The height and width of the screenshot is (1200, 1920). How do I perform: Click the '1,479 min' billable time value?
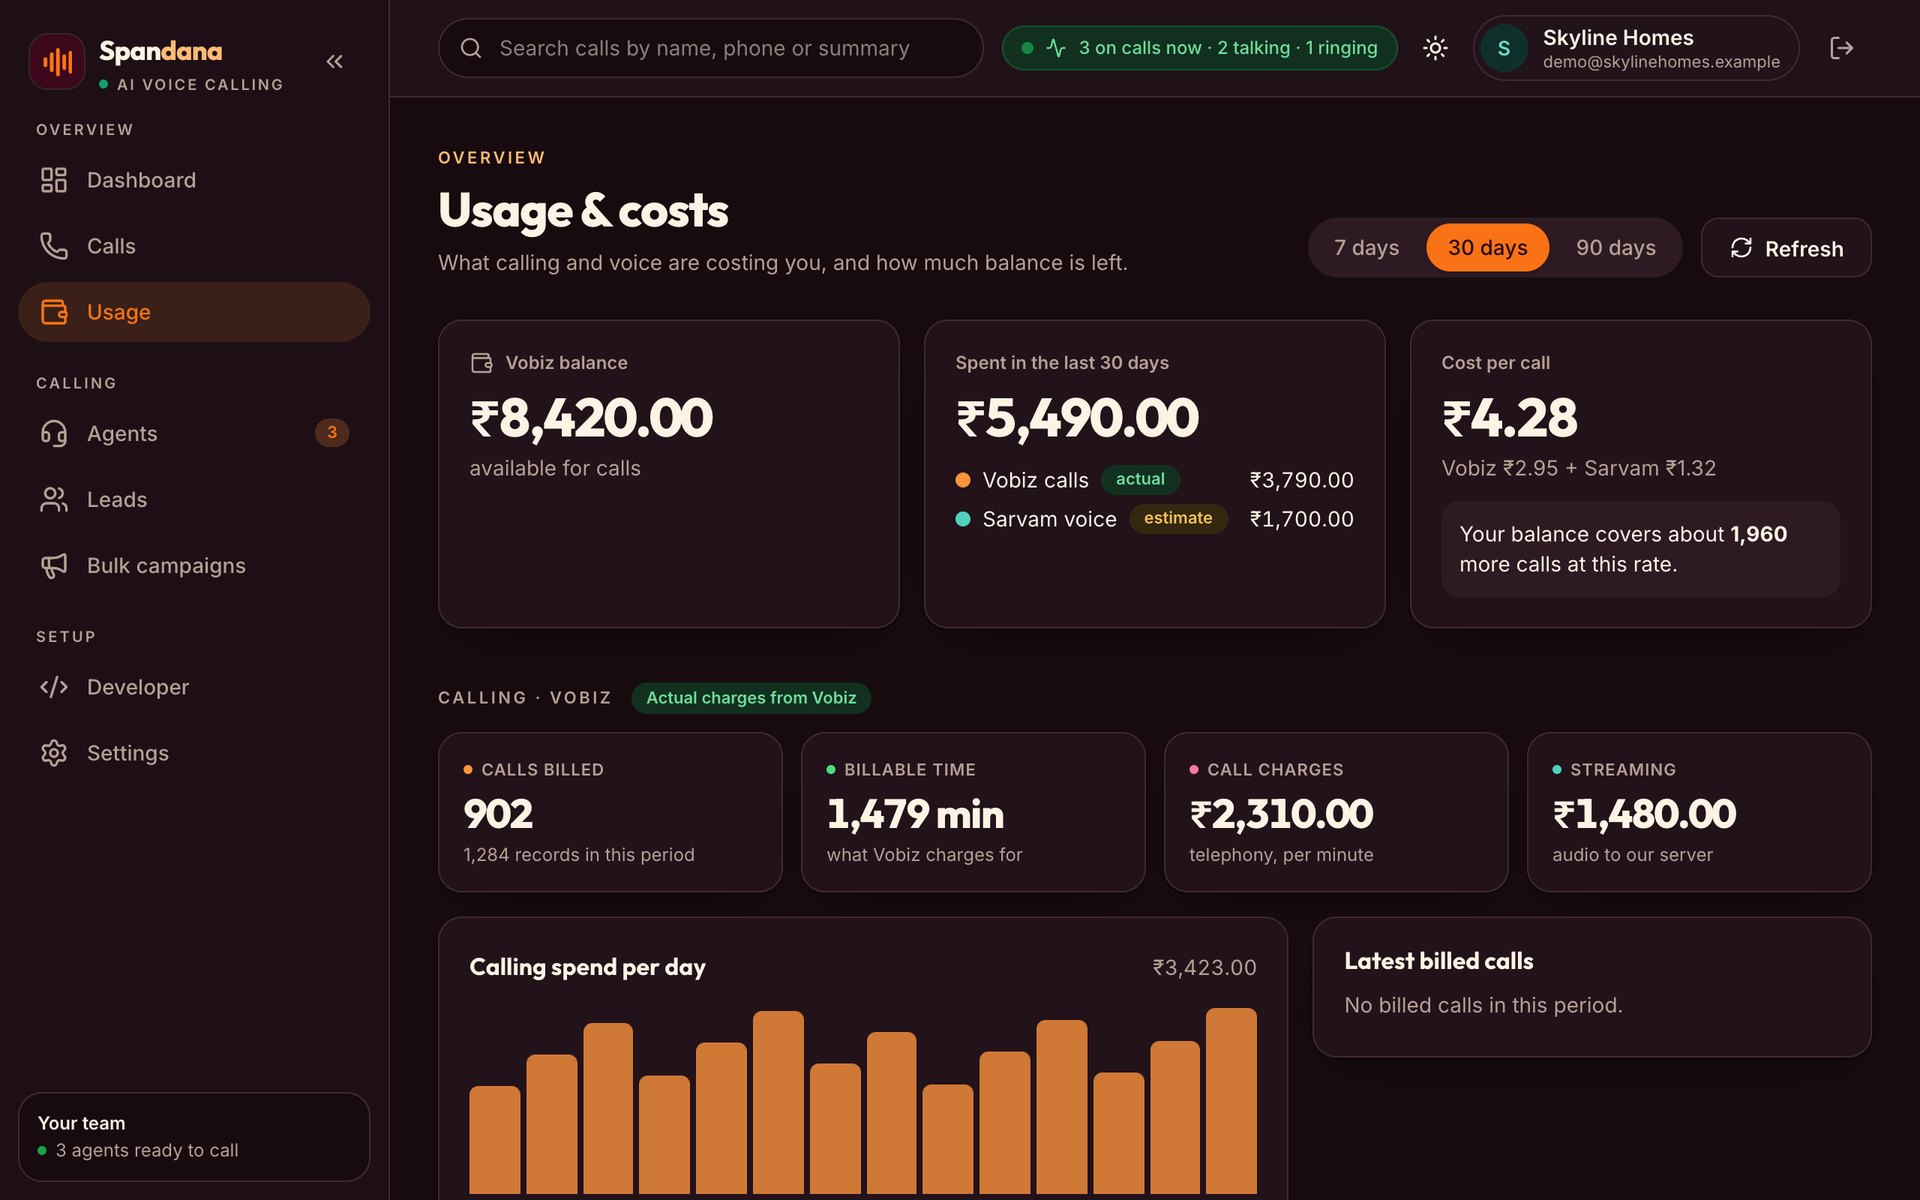coord(915,814)
